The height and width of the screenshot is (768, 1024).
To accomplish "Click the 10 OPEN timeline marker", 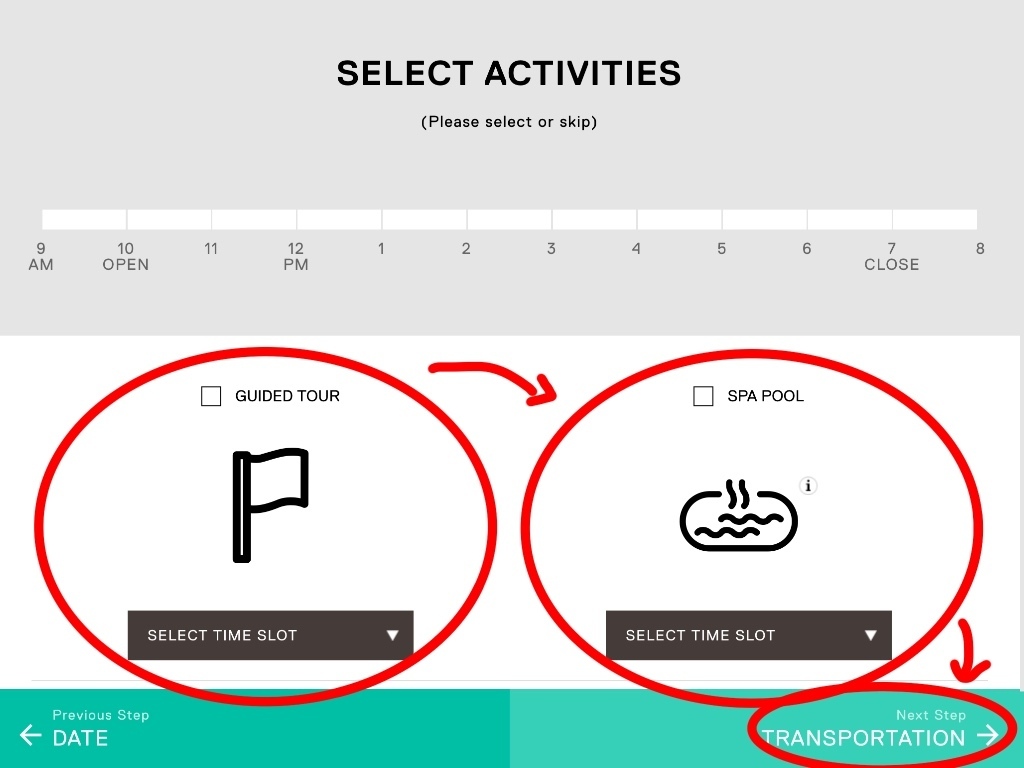I will tap(125, 256).
